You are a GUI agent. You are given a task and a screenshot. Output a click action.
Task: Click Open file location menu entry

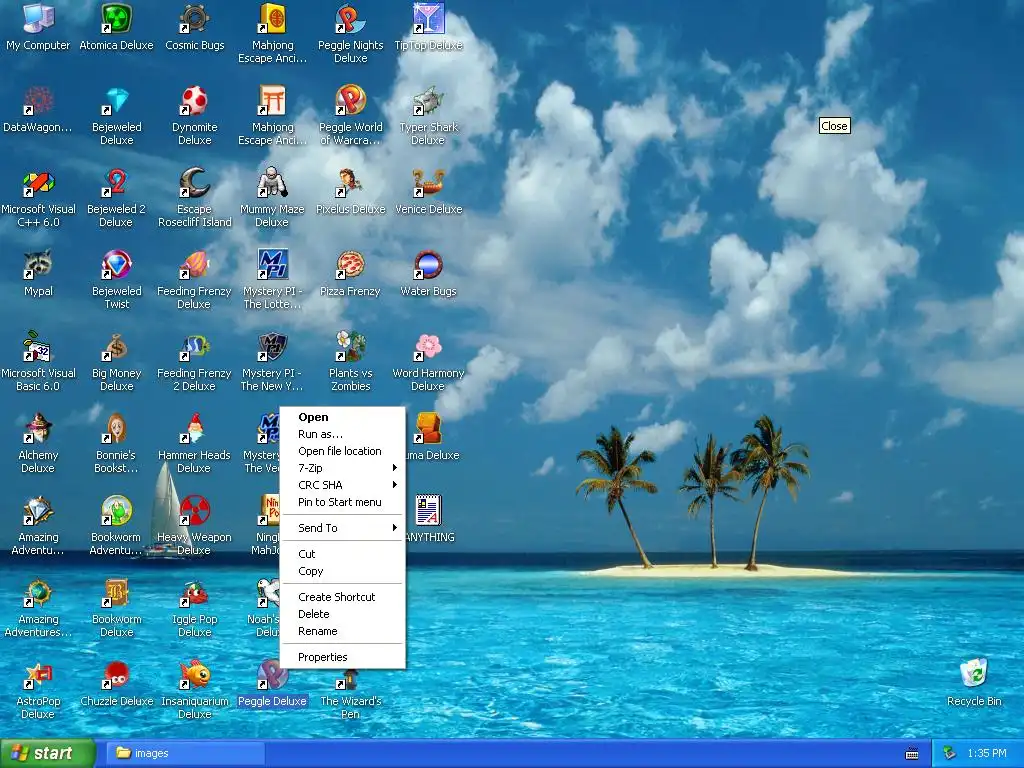pos(342,451)
